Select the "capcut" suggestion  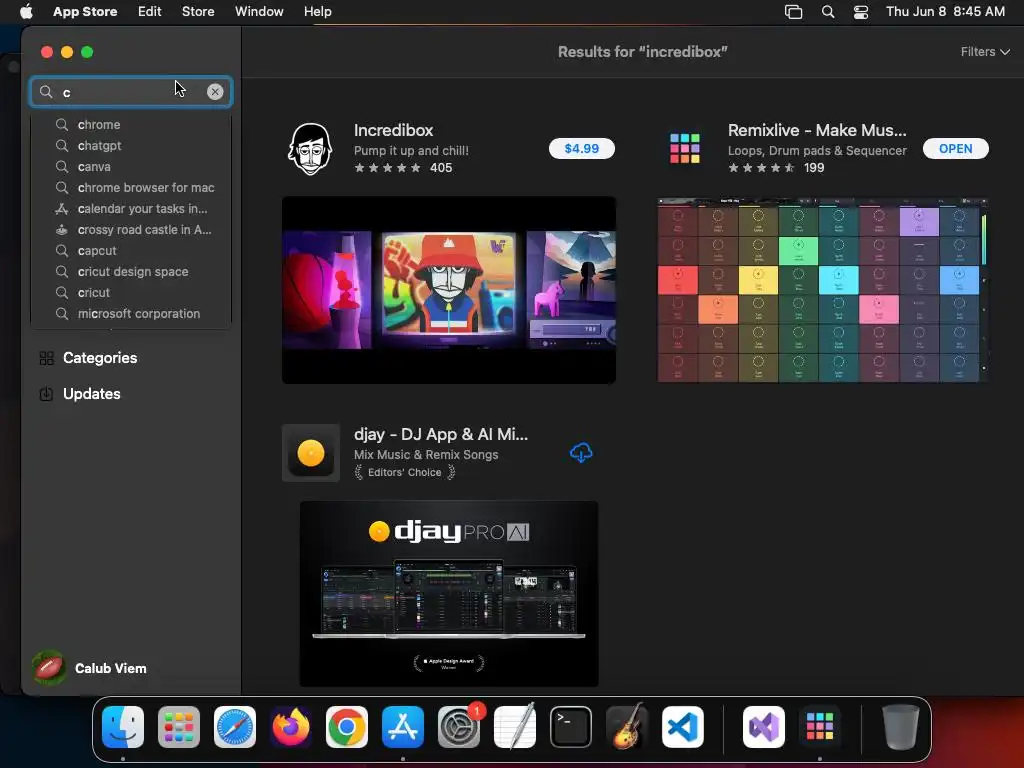click(x=131, y=251)
